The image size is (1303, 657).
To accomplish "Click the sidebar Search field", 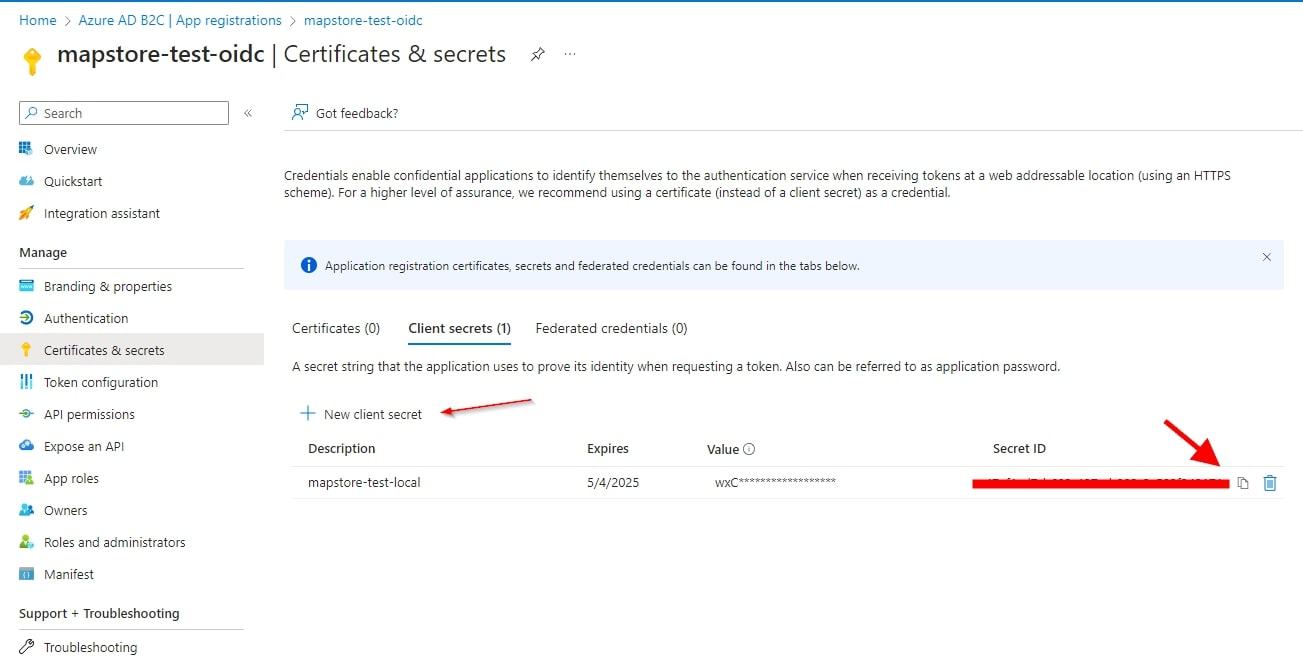I will [123, 113].
